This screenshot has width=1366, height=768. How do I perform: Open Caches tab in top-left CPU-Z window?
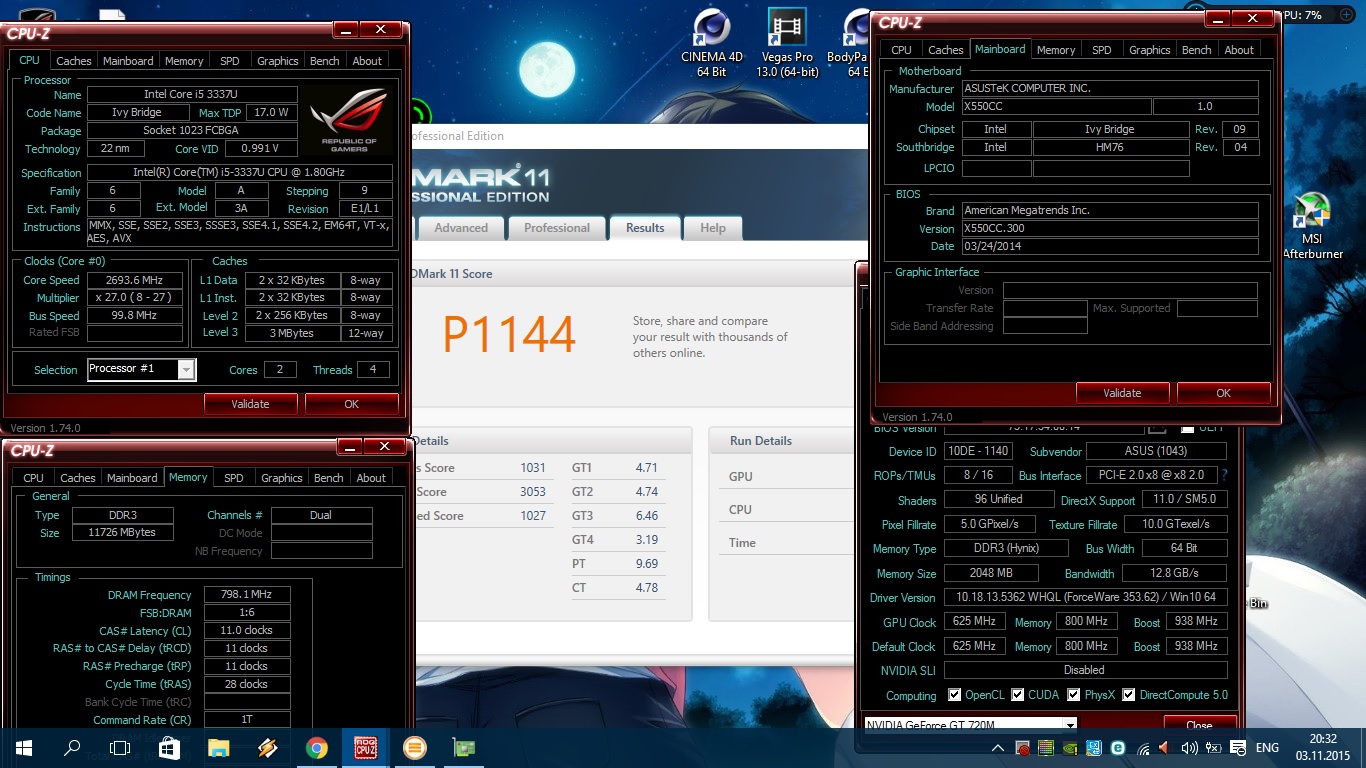pos(74,61)
